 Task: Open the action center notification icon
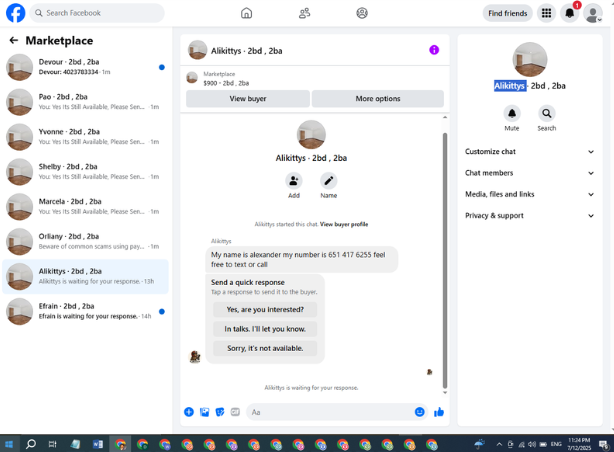point(603,444)
